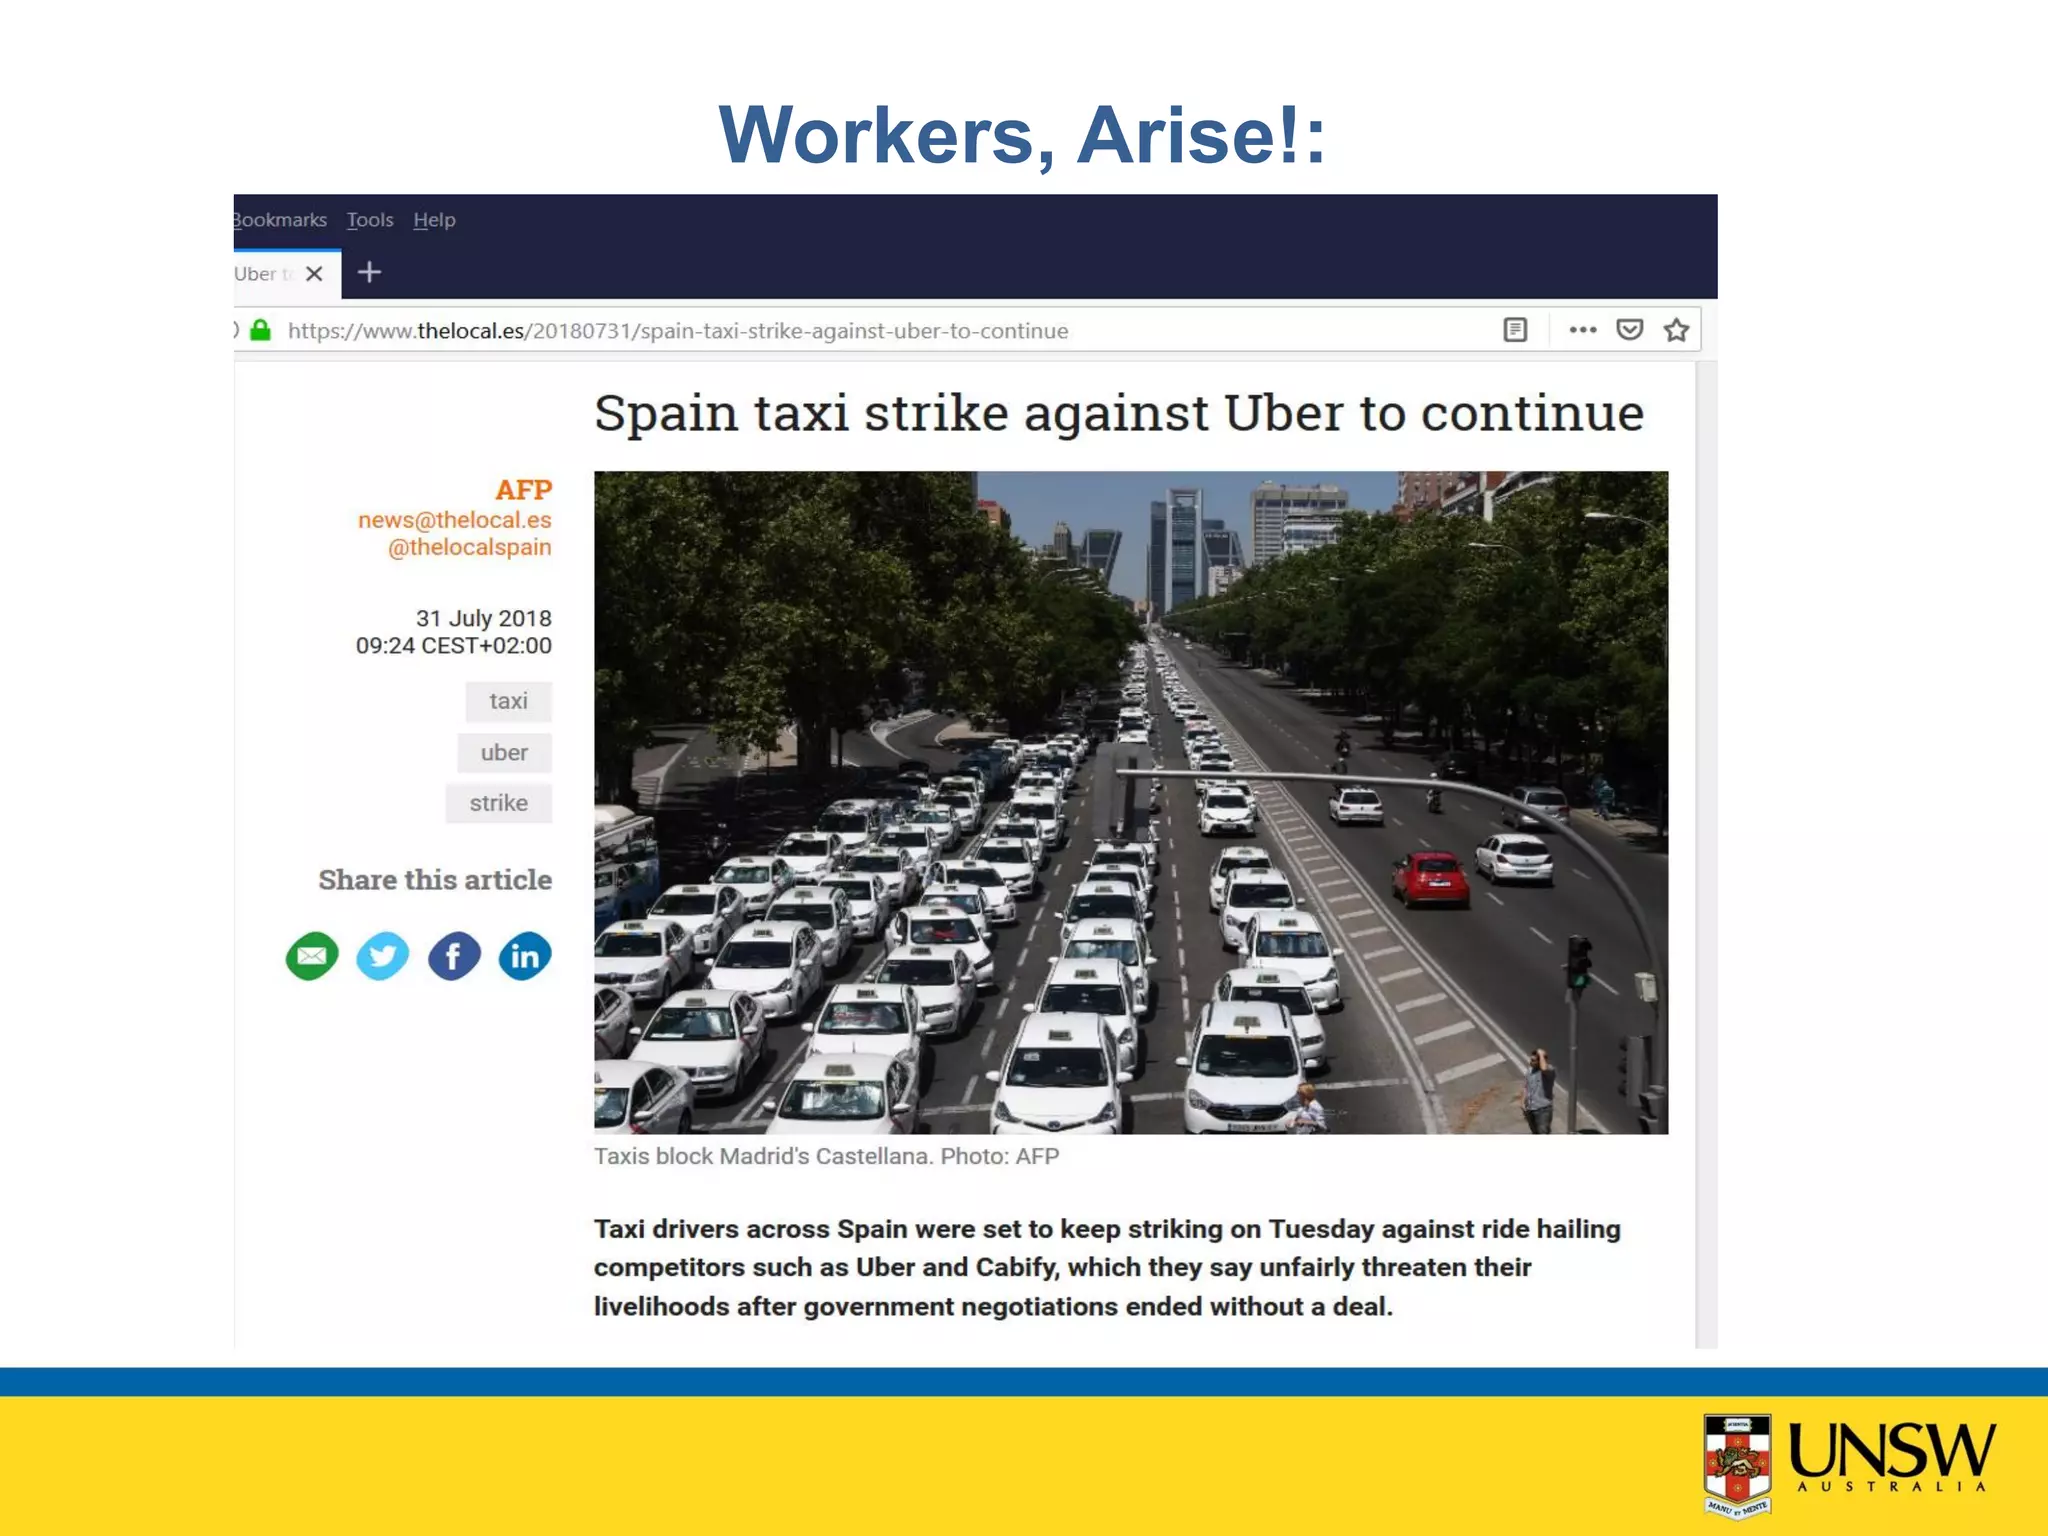This screenshot has height=1536, width=2048.
Task: Click the 09:24 CEST+02:00 time text
Action: [454, 646]
